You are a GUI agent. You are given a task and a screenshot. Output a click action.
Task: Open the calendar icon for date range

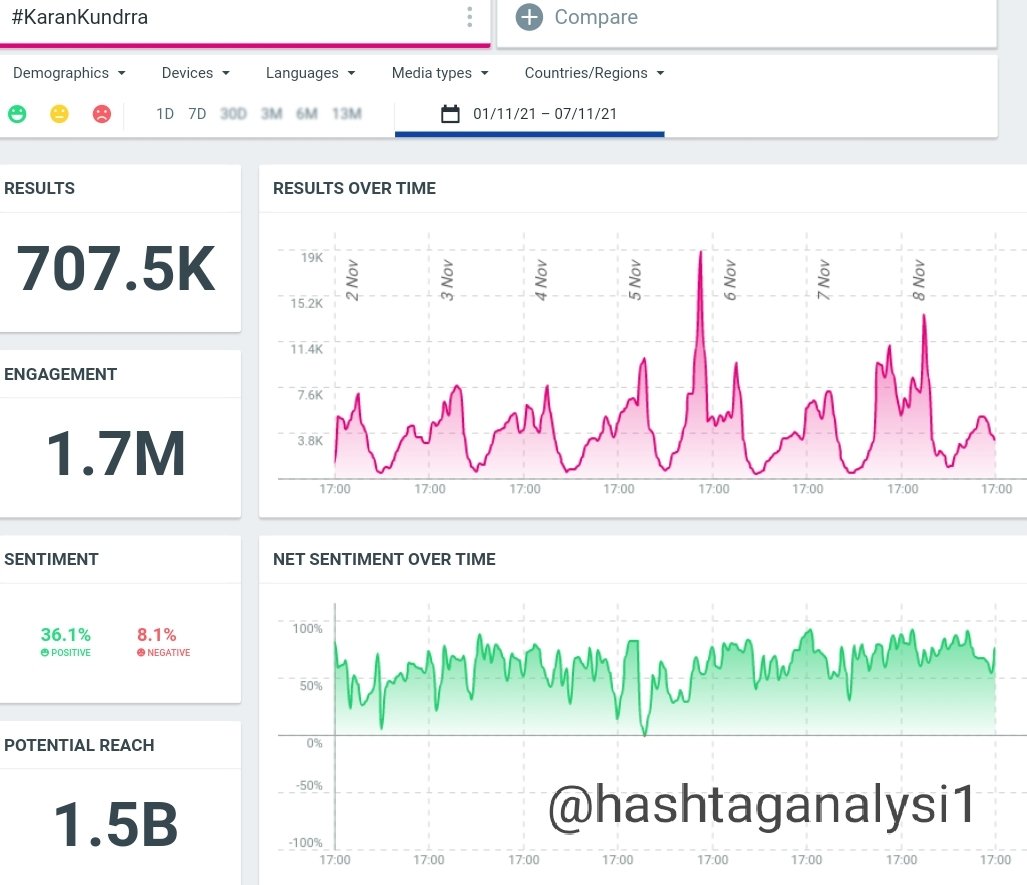(x=450, y=114)
